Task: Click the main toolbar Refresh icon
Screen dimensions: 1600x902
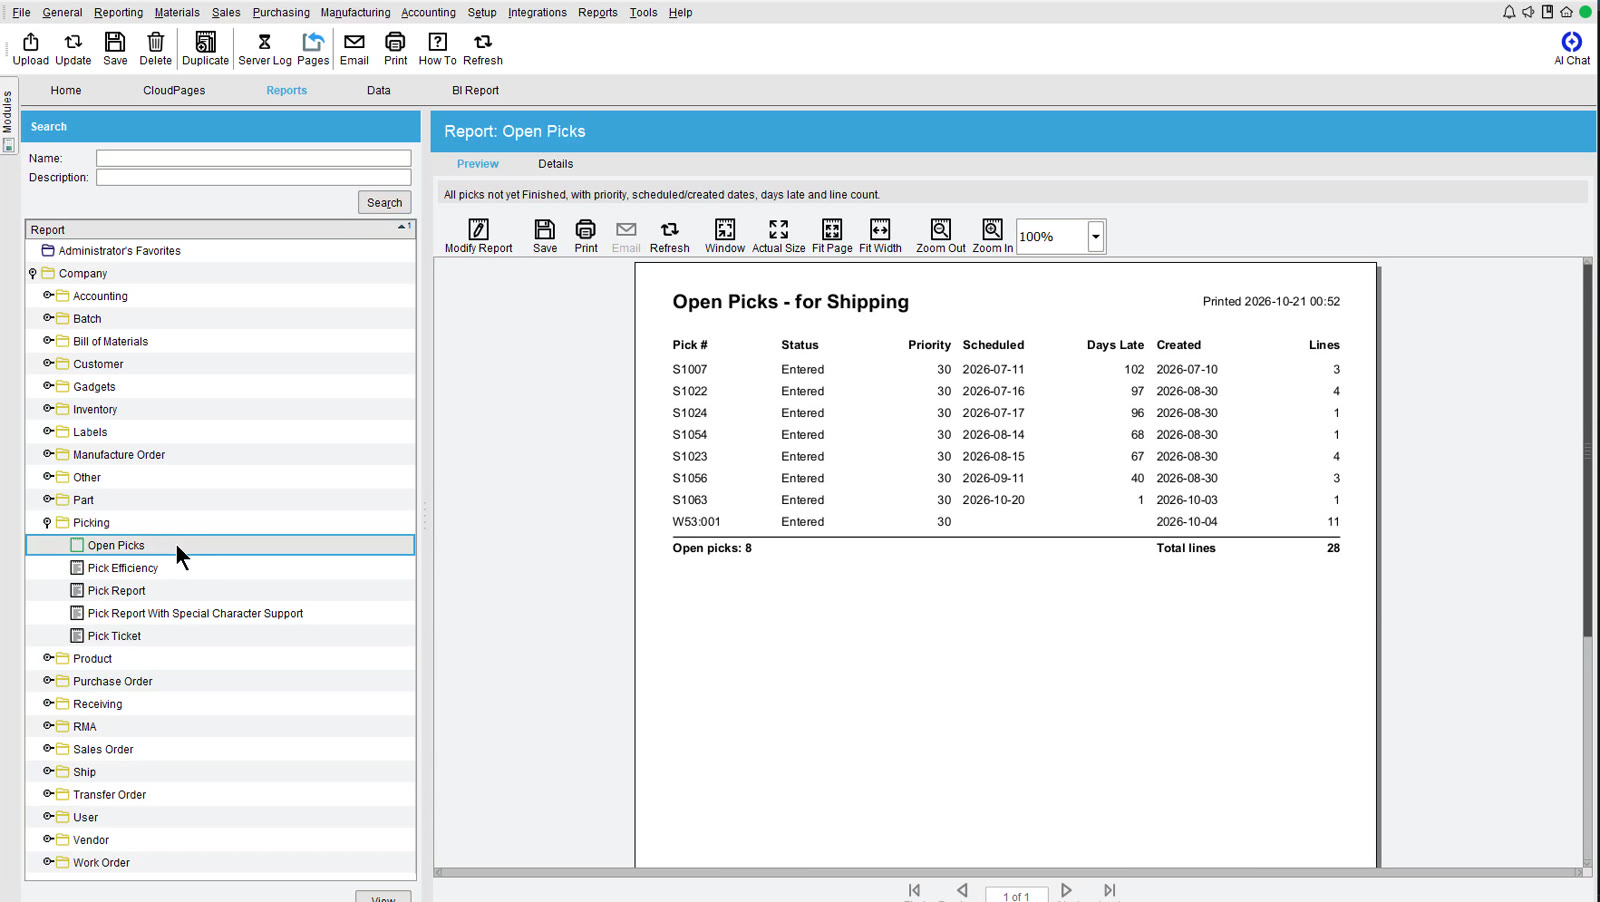Action: click(483, 48)
